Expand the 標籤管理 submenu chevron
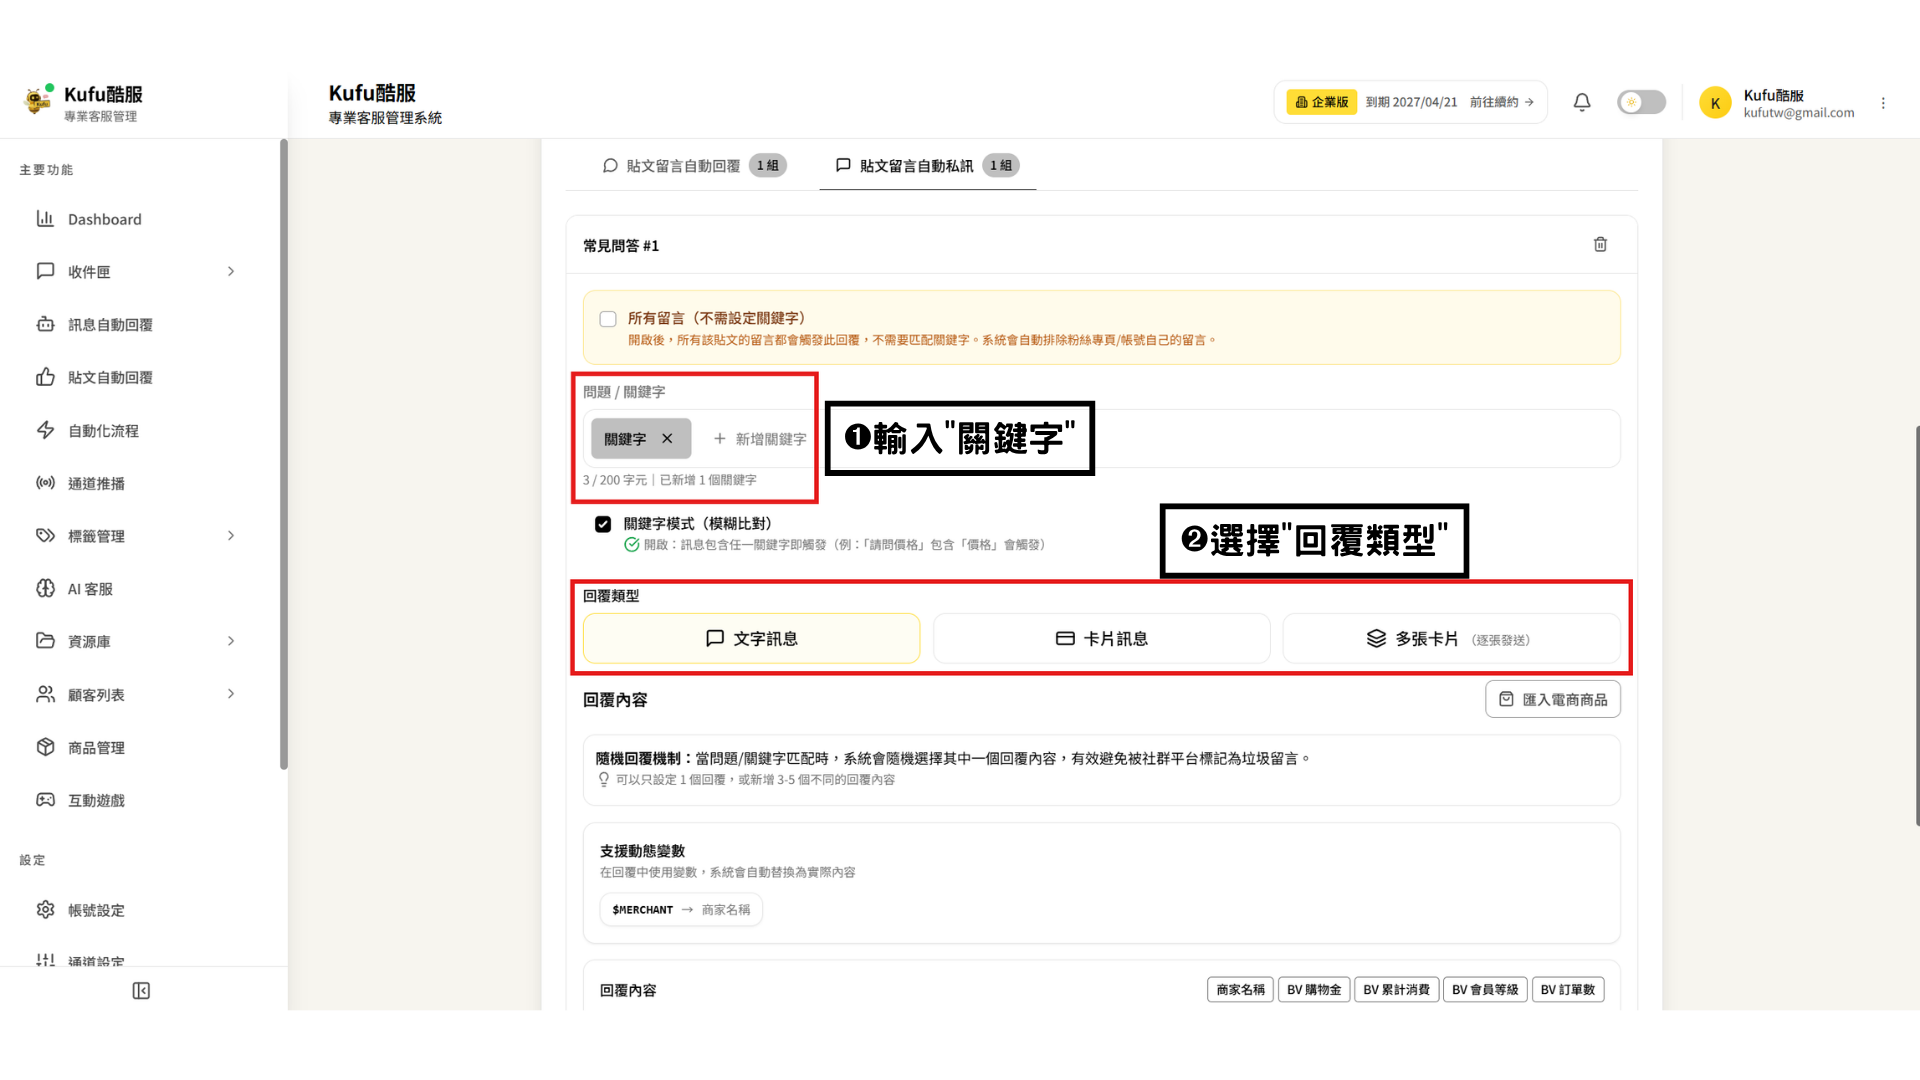This screenshot has height=1080, width=1920. [x=231, y=535]
